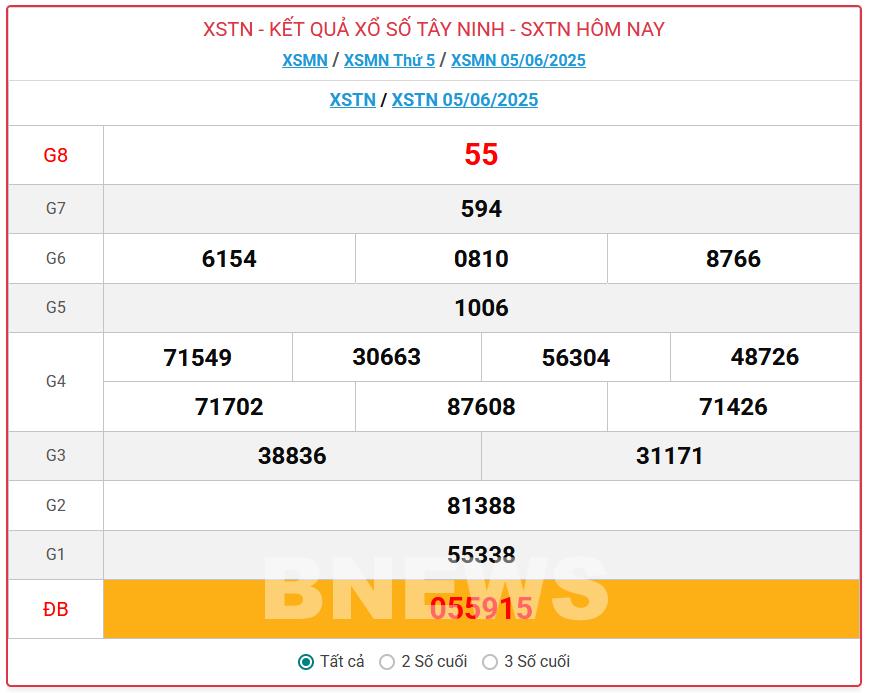Open the XSMN link in header
This screenshot has height=693, width=873.
pyautogui.click(x=304, y=60)
